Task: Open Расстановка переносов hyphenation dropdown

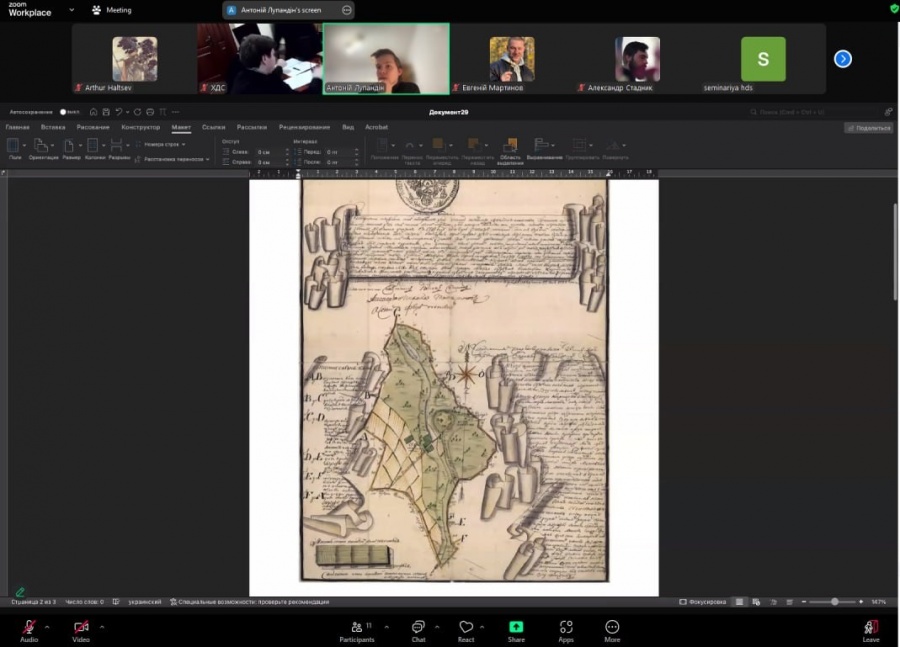Action: (172, 159)
